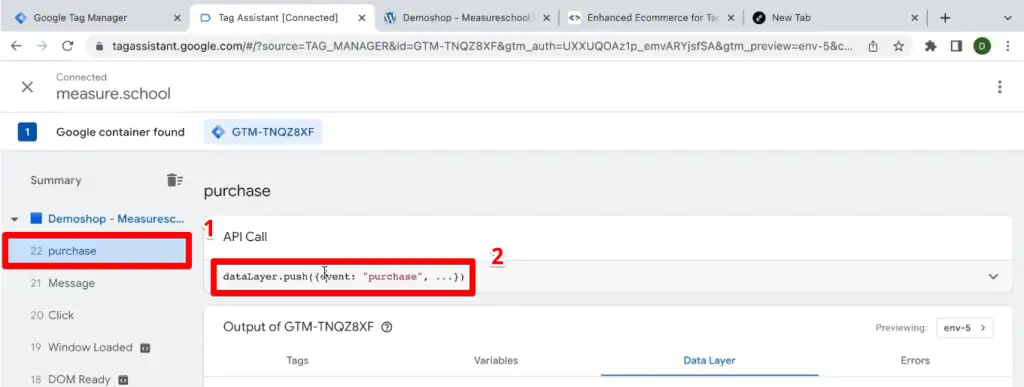Switch to the New Tab browser tab

836,18
